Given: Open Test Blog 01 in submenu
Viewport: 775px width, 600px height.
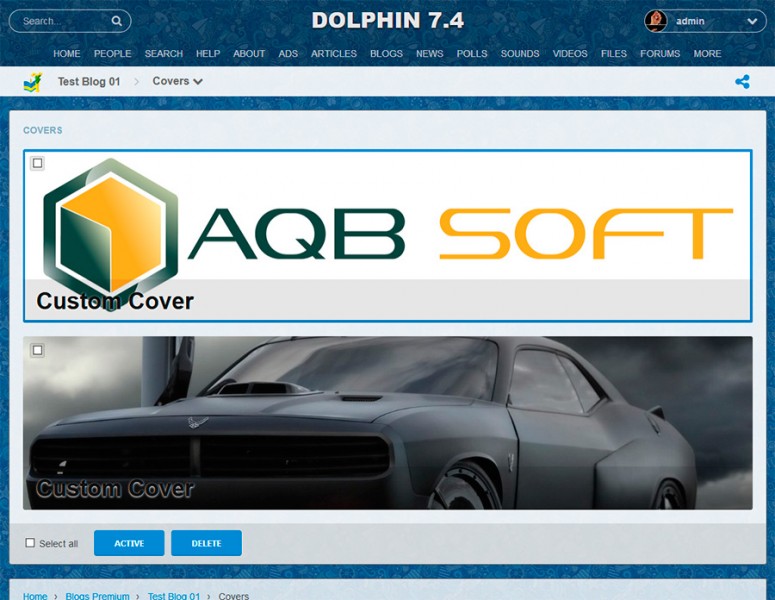Looking at the screenshot, I should [89, 82].
